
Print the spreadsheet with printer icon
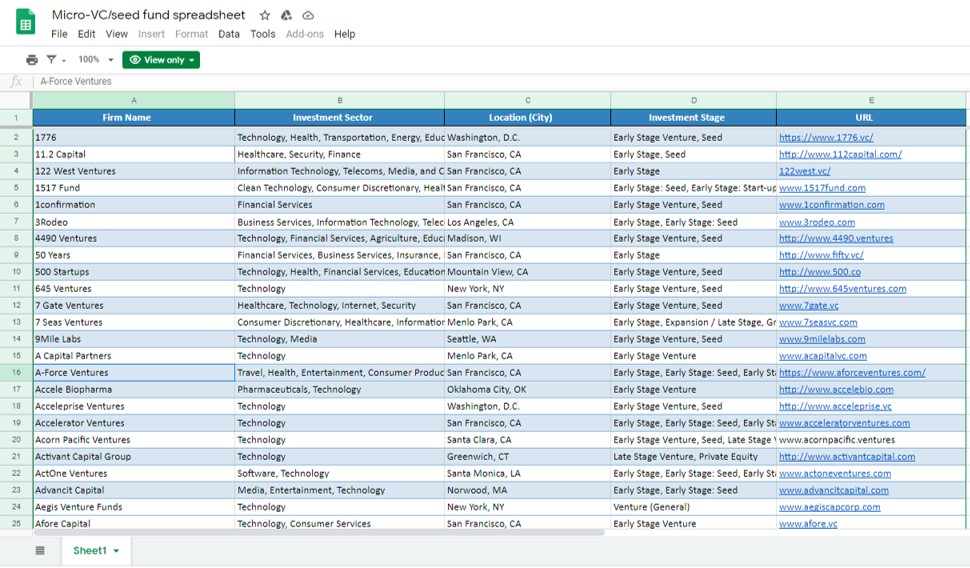pos(32,60)
